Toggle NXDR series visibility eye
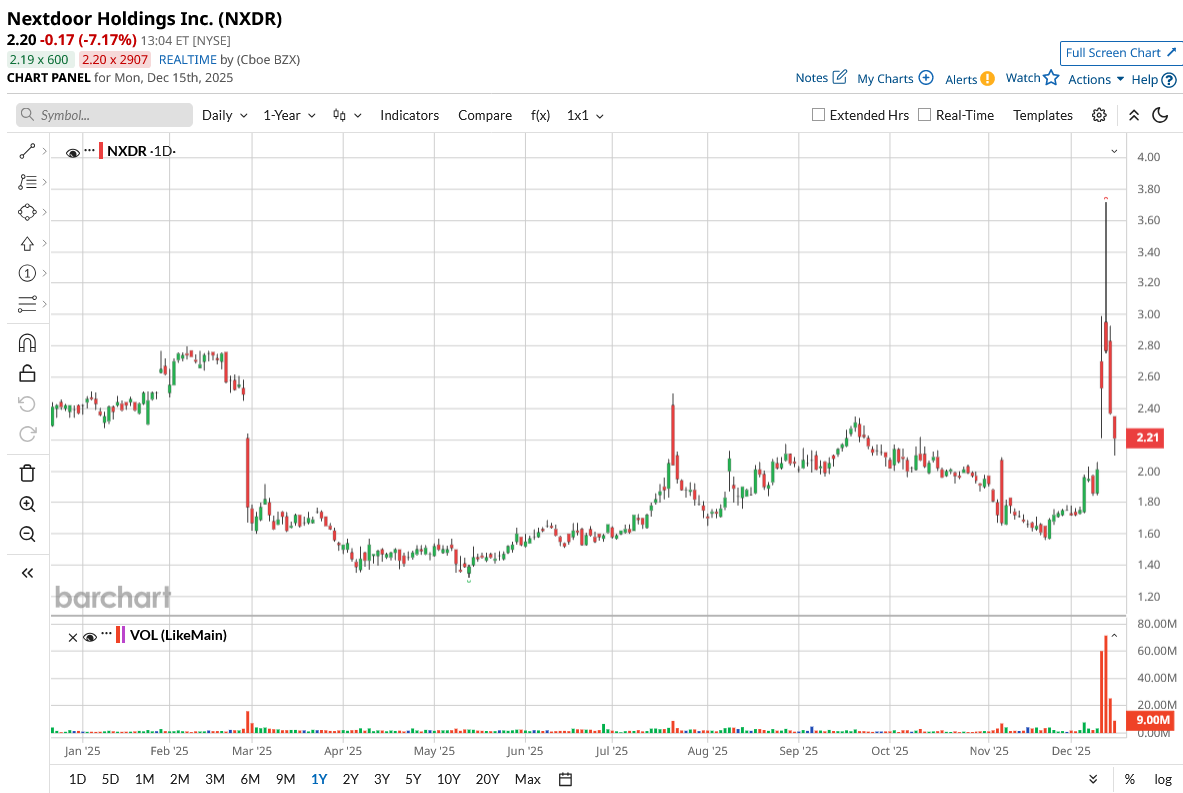 pos(73,152)
